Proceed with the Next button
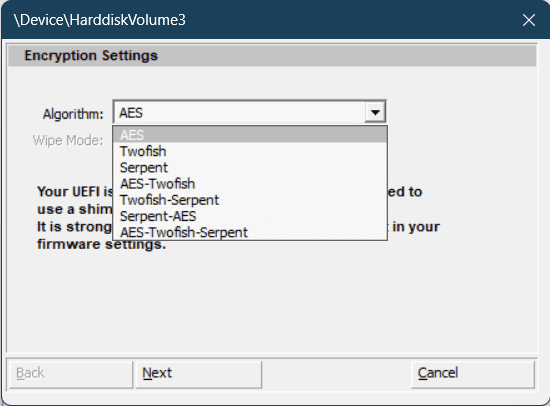The width and height of the screenshot is (550, 406). coord(199,373)
